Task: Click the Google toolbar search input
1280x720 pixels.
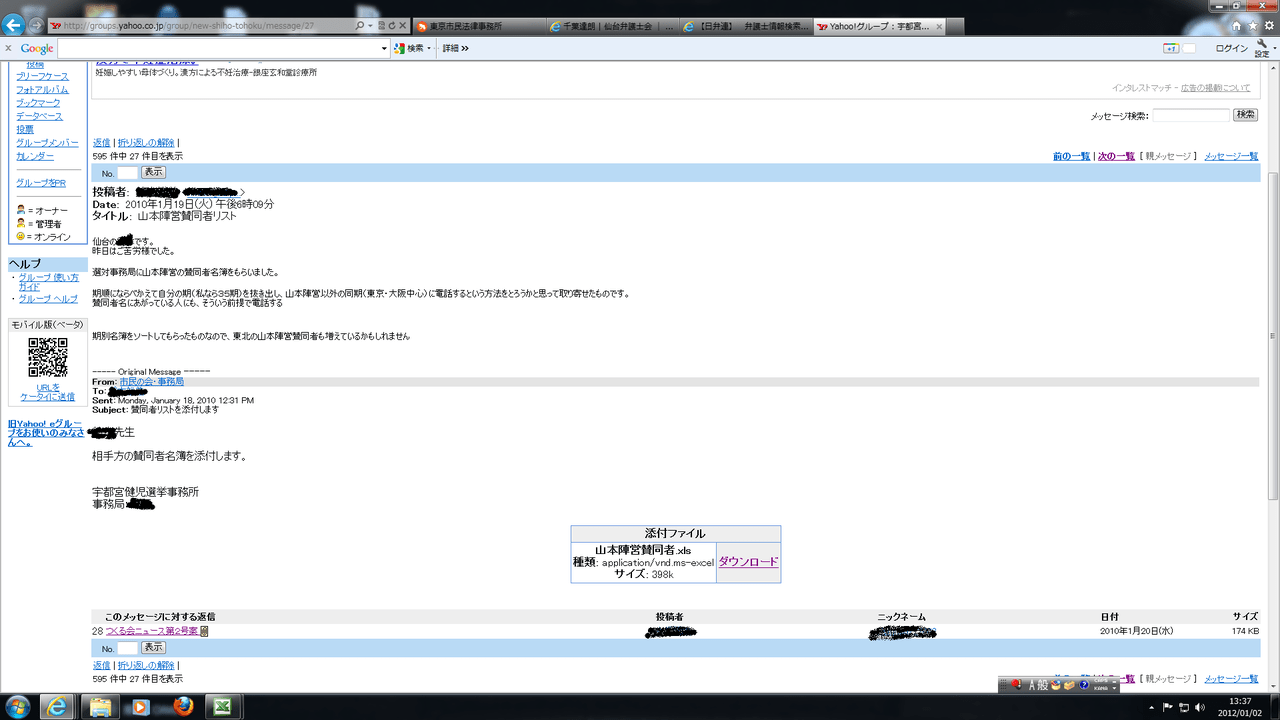Action: click(218, 48)
